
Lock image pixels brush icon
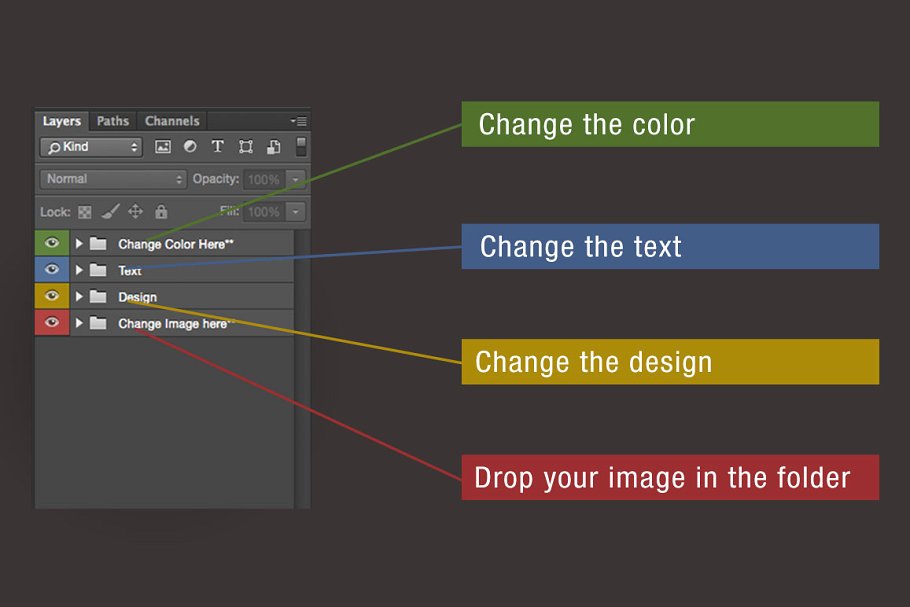click(110, 212)
